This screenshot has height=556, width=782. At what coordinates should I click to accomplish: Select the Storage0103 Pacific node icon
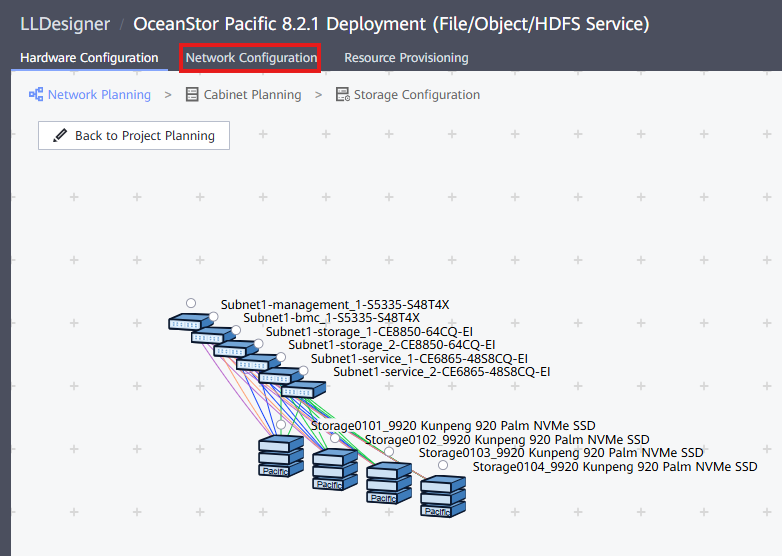pos(389,483)
